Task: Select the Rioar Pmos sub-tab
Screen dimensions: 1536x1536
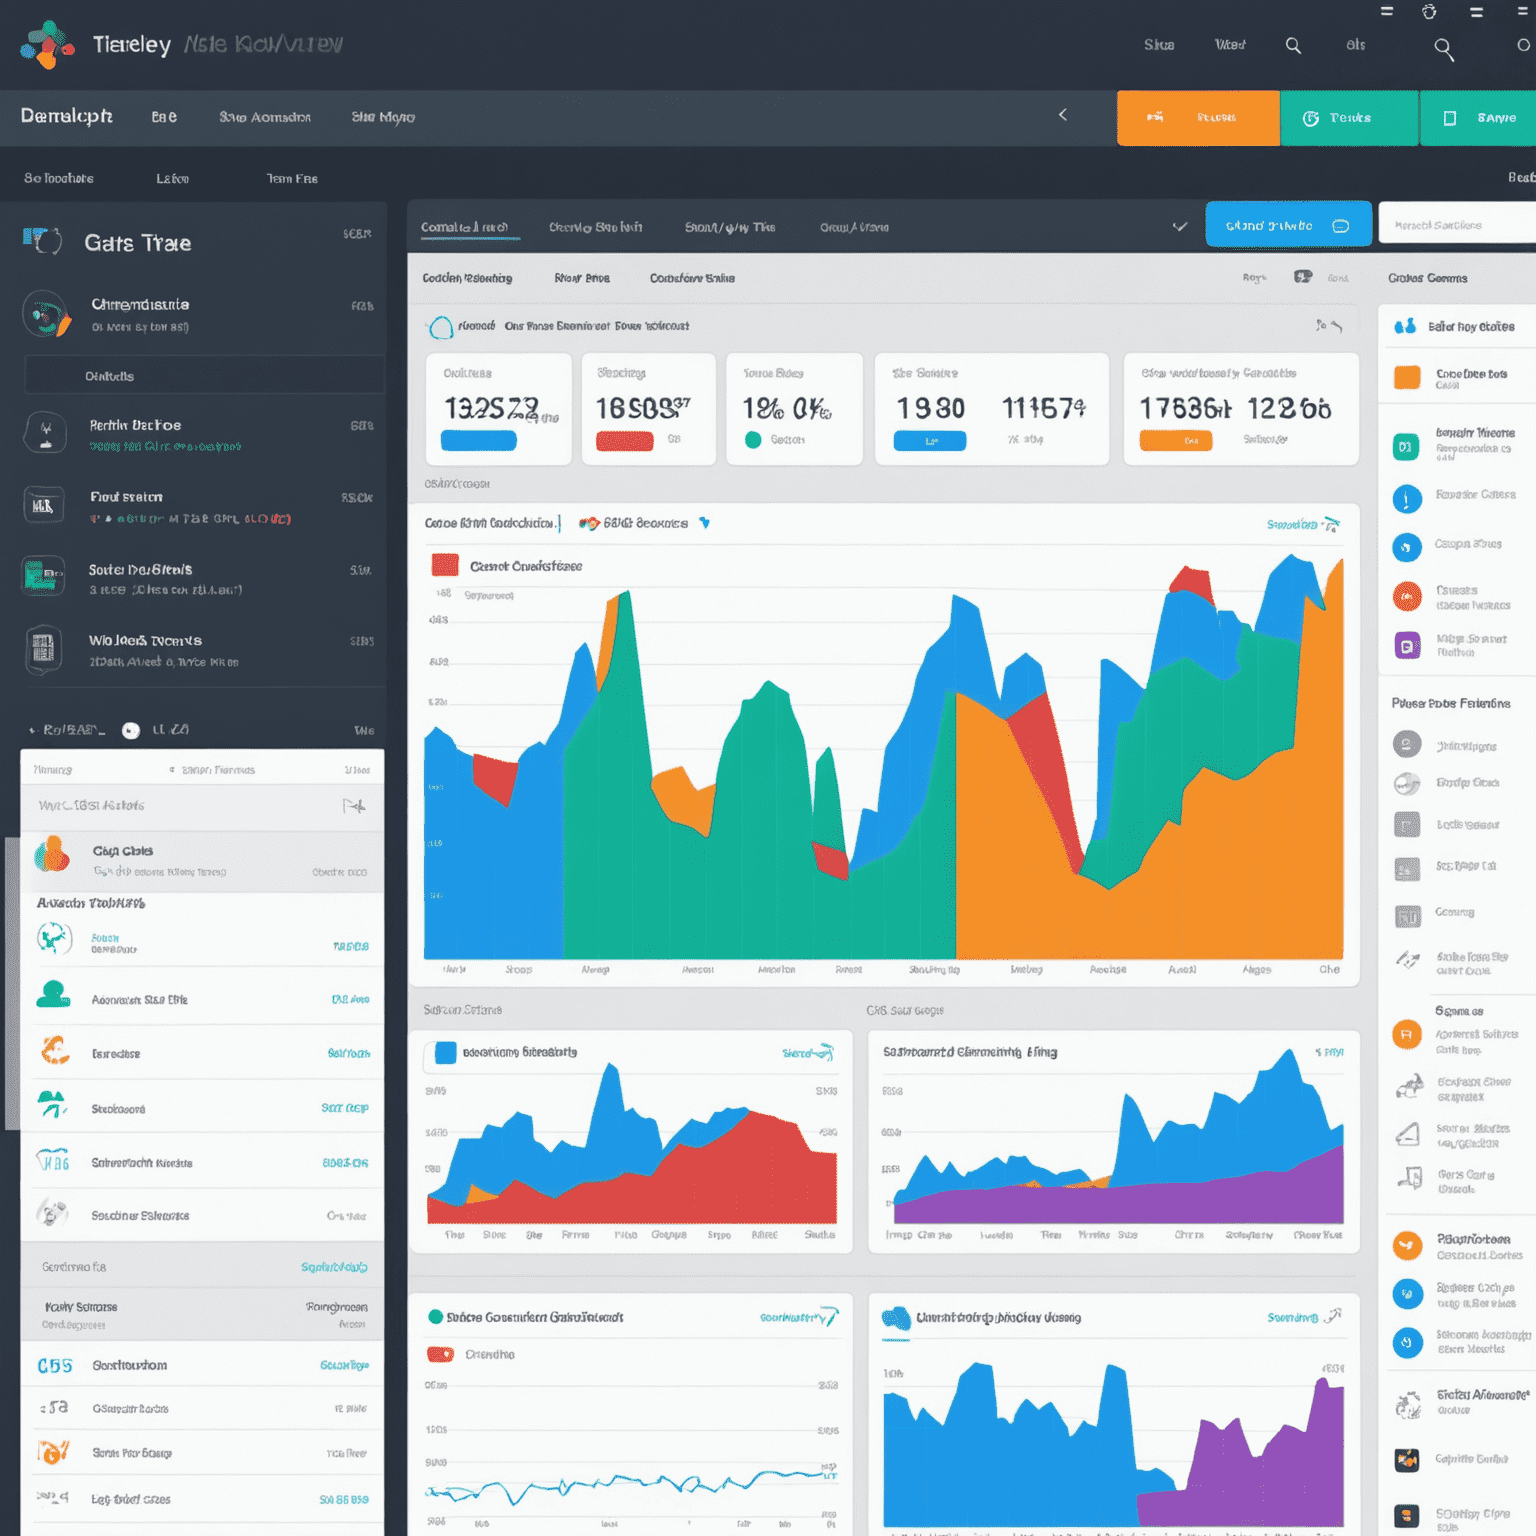Action: coord(582,278)
